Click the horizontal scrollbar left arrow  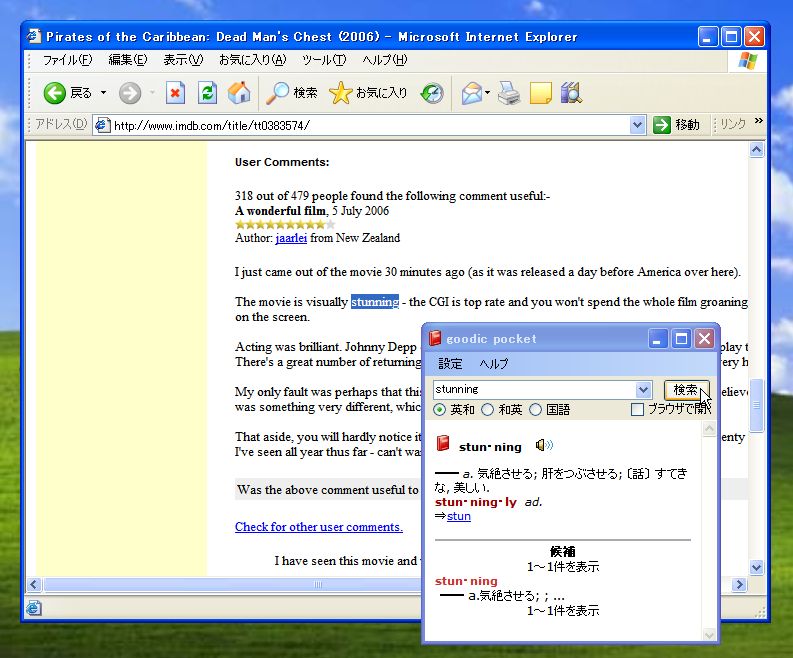pos(33,585)
